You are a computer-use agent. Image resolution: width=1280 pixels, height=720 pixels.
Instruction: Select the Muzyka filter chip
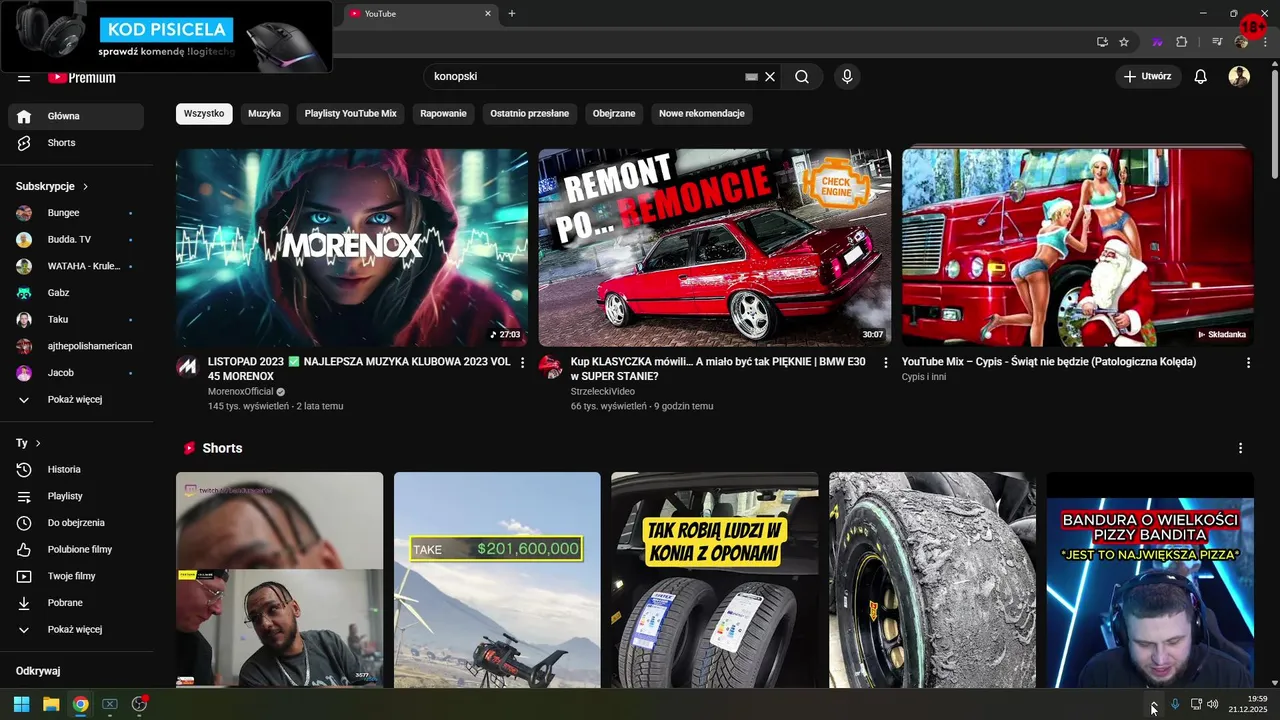tap(264, 114)
